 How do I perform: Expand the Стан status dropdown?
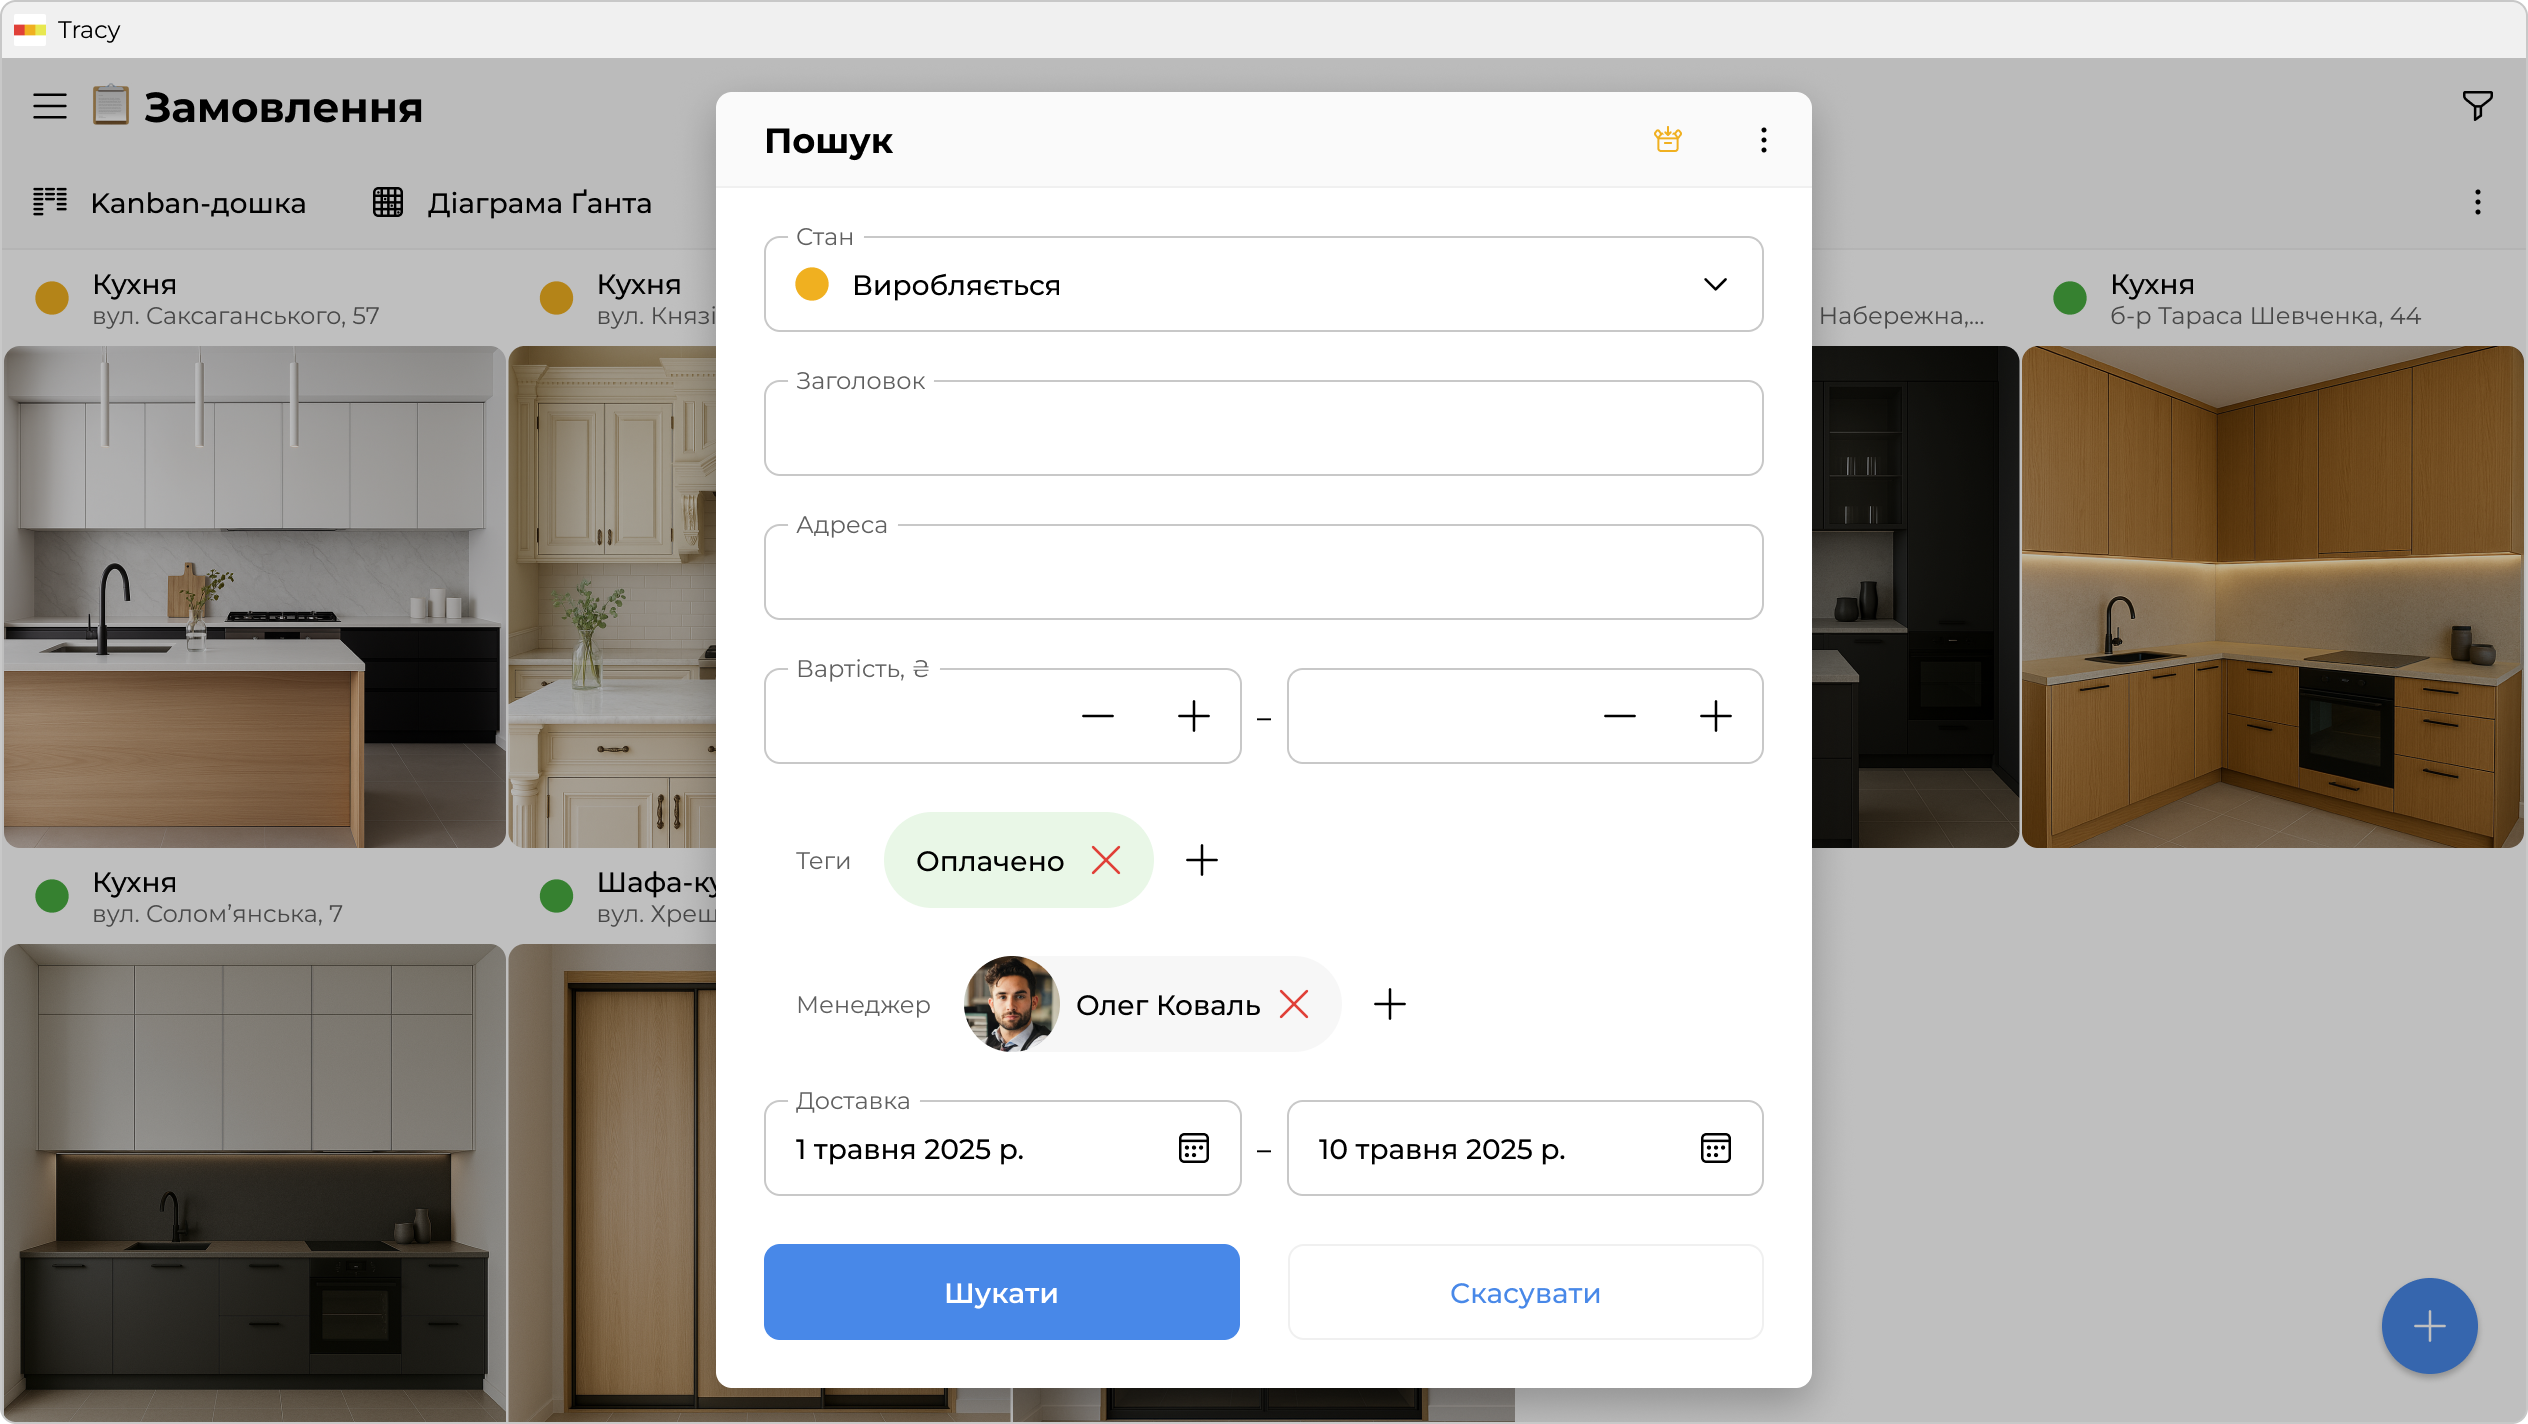(x=1714, y=285)
